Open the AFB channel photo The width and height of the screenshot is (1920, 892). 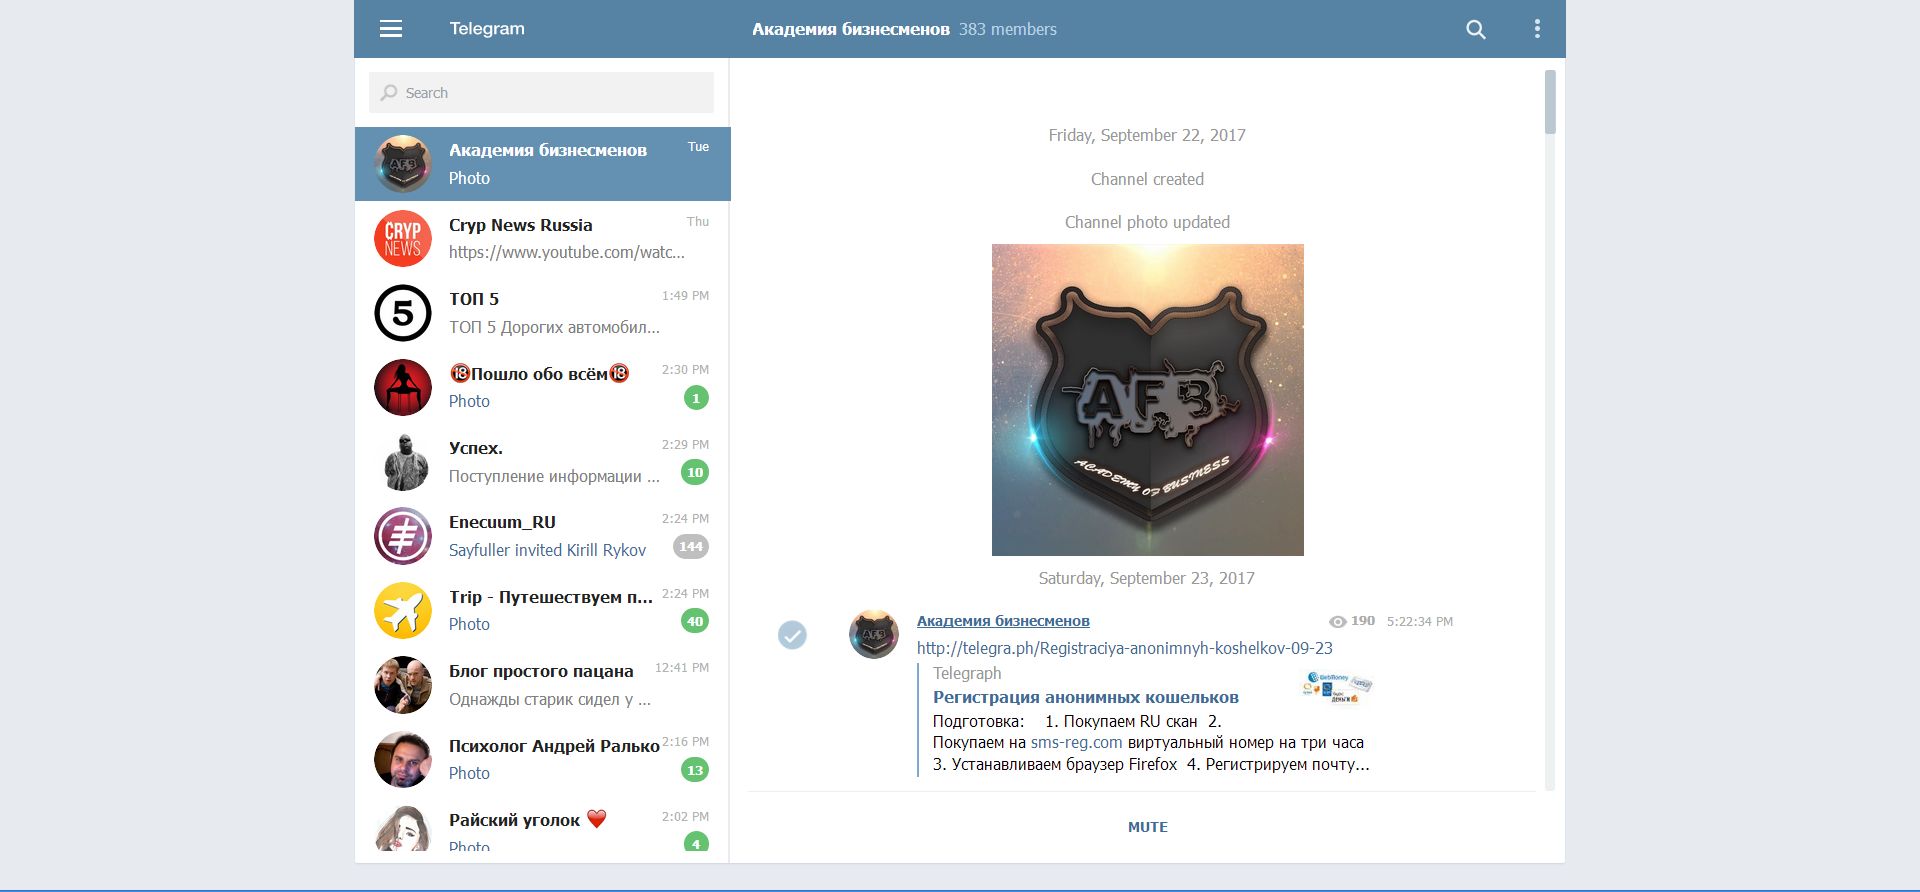pyautogui.click(x=1147, y=400)
